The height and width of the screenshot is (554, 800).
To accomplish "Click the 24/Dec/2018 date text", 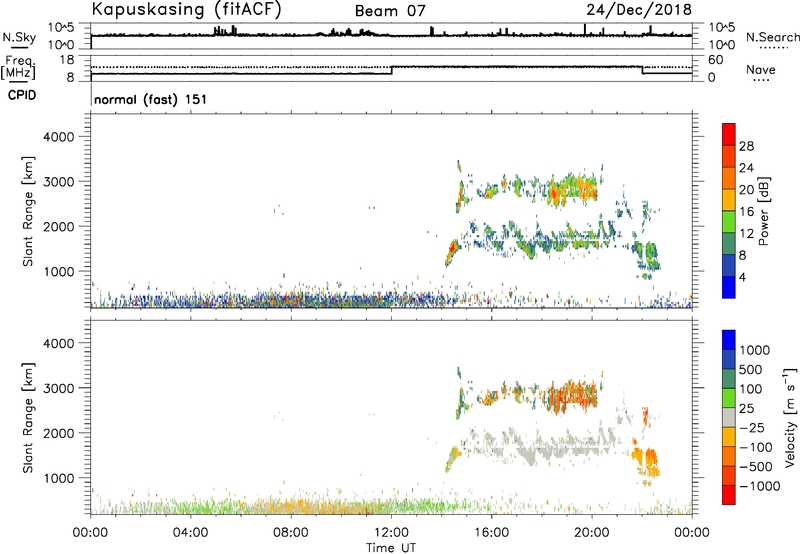I will [x=639, y=10].
